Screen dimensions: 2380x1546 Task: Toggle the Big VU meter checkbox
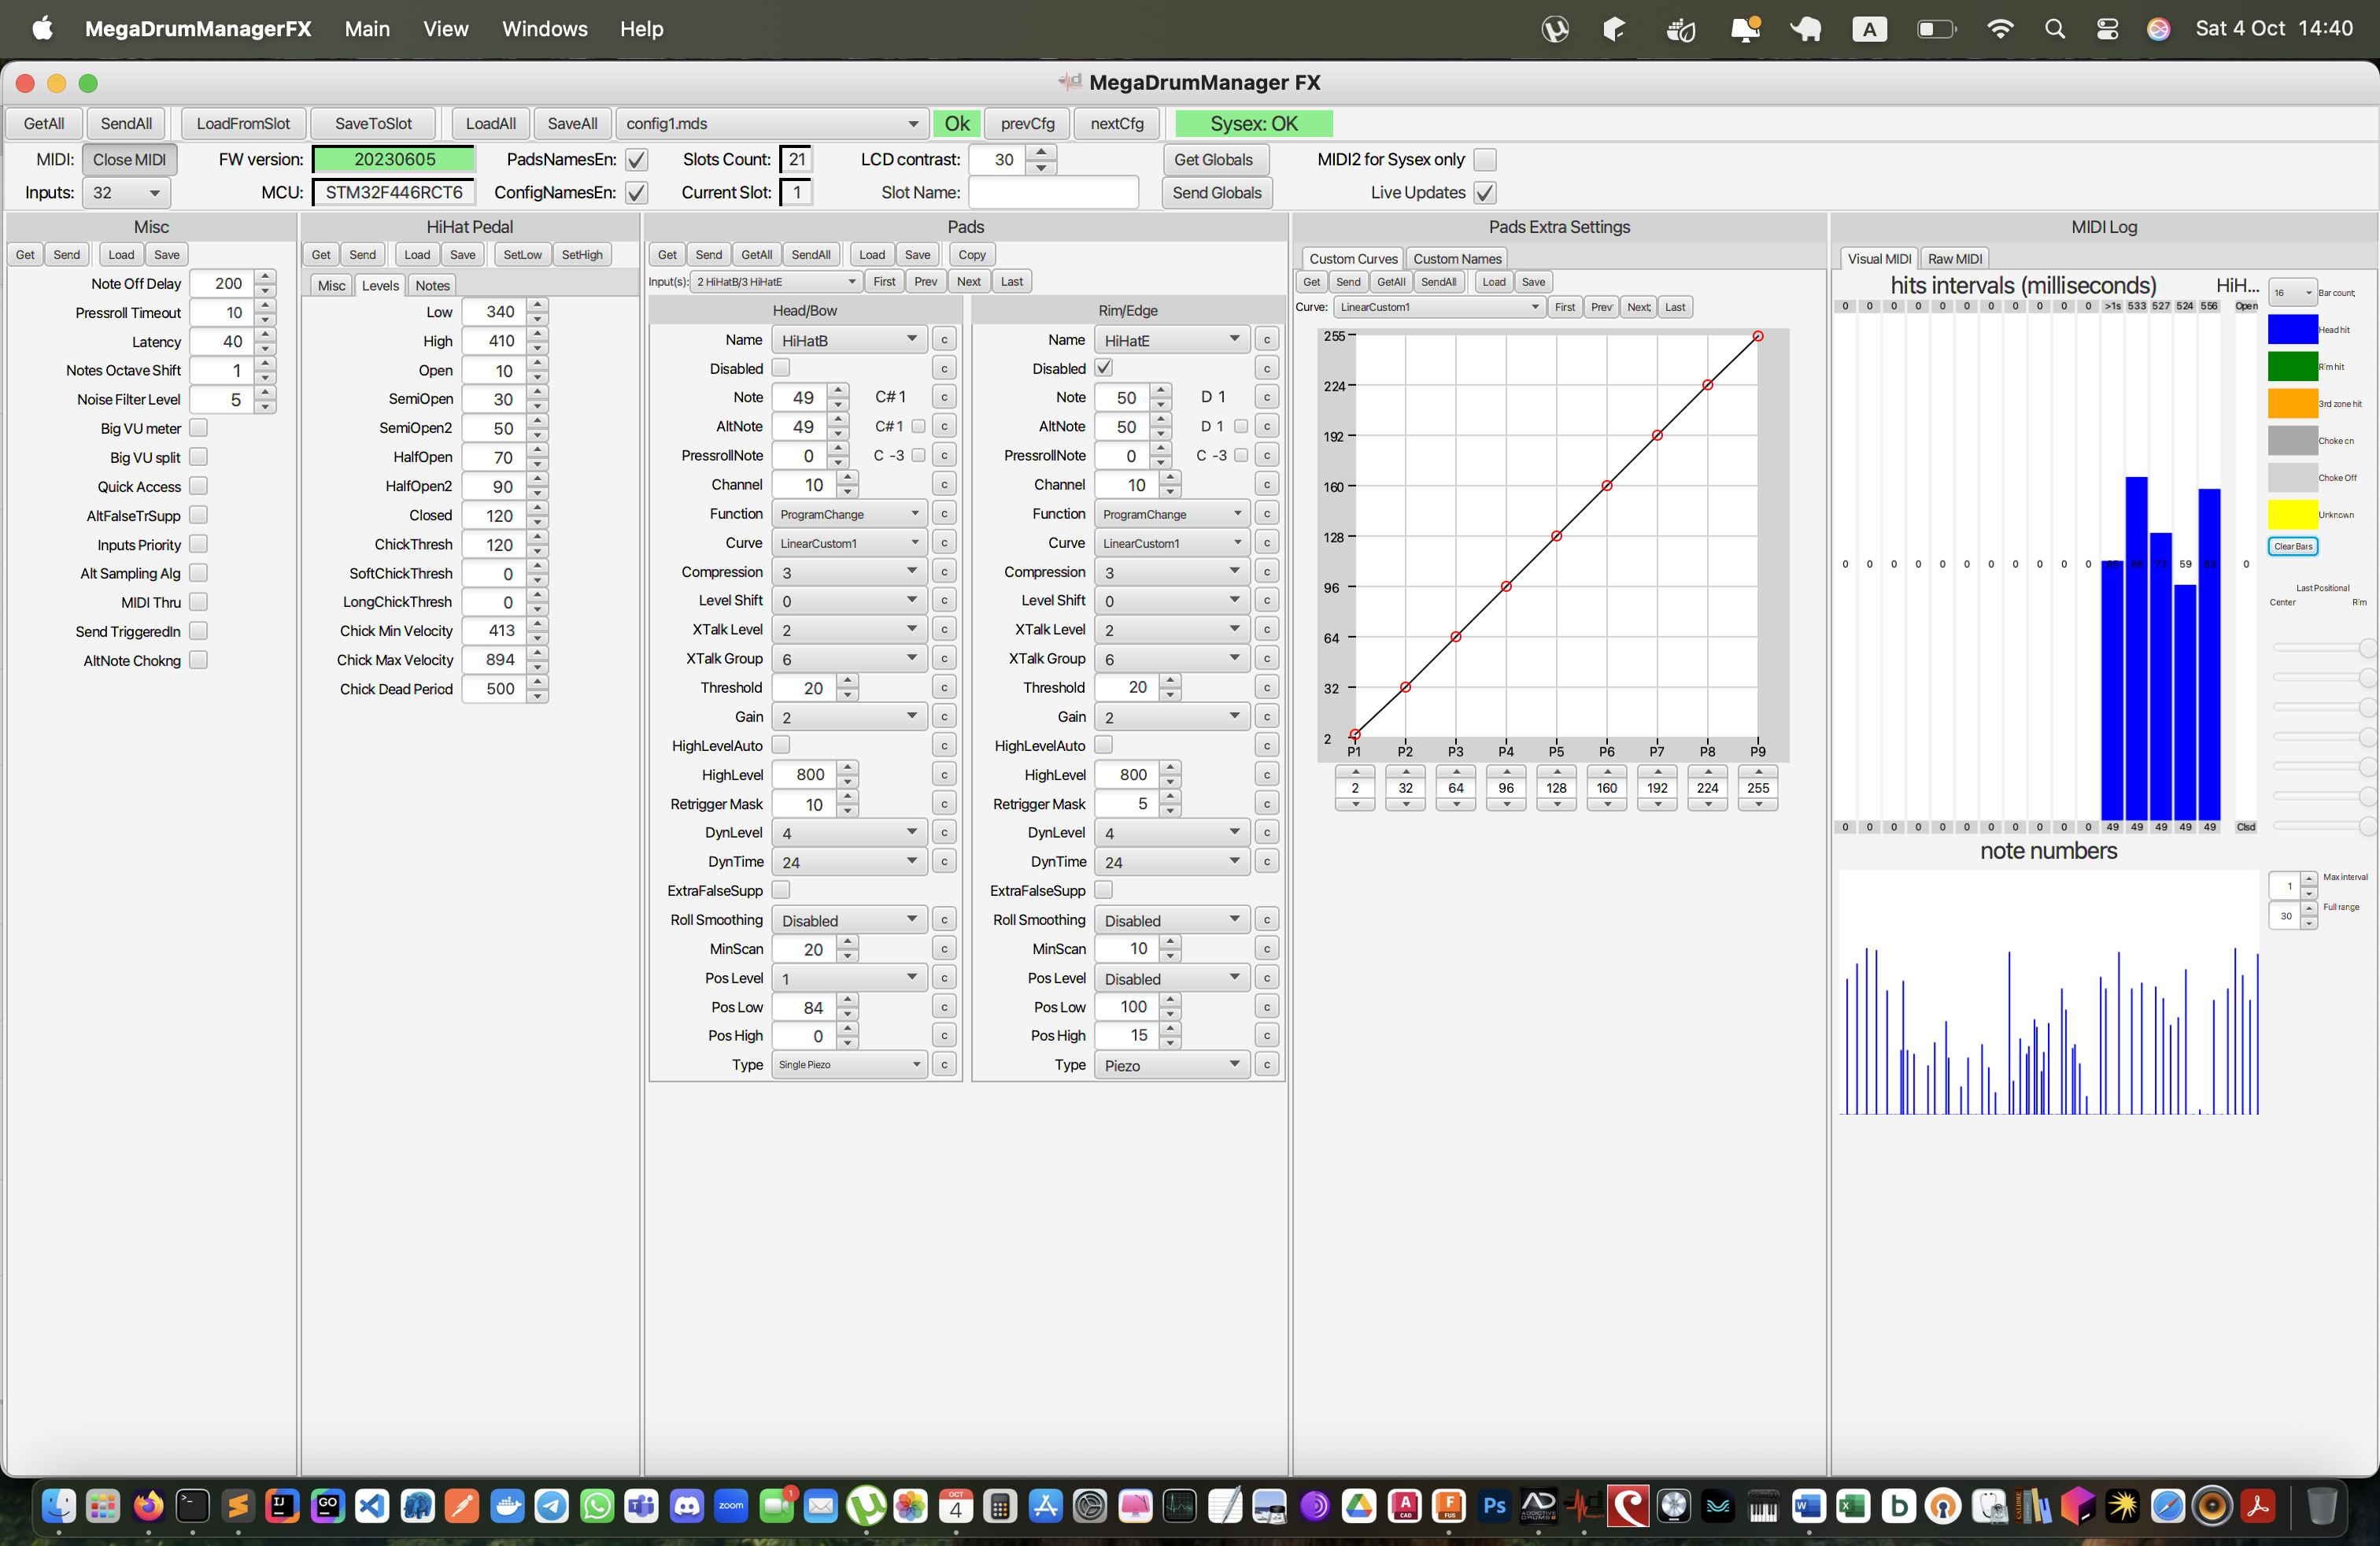pyautogui.click(x=198, y=428)
